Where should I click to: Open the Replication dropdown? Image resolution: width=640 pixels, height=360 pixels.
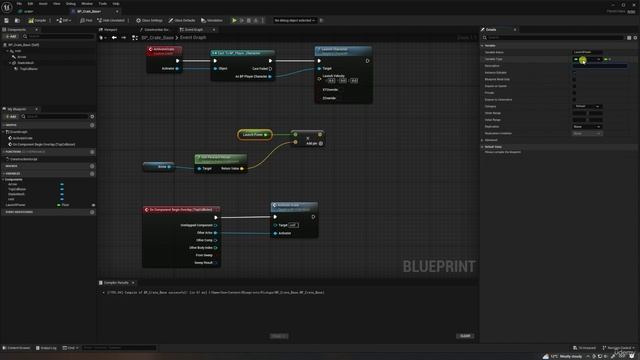587,127
